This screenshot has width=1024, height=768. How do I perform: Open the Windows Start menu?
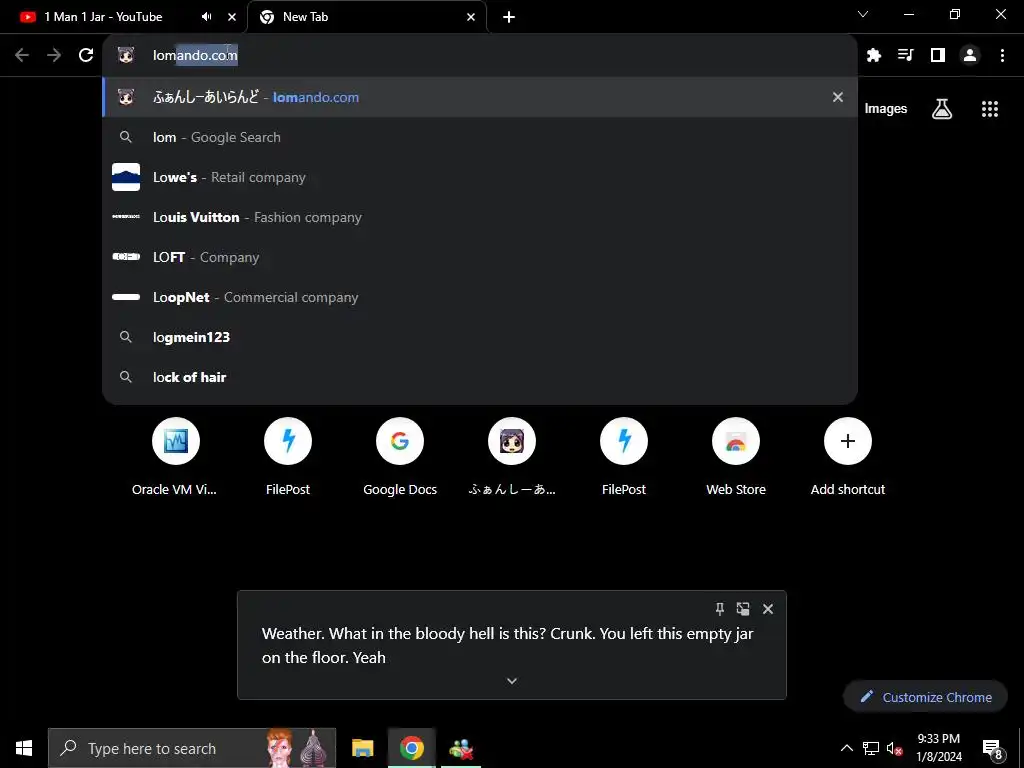[24, 748]
